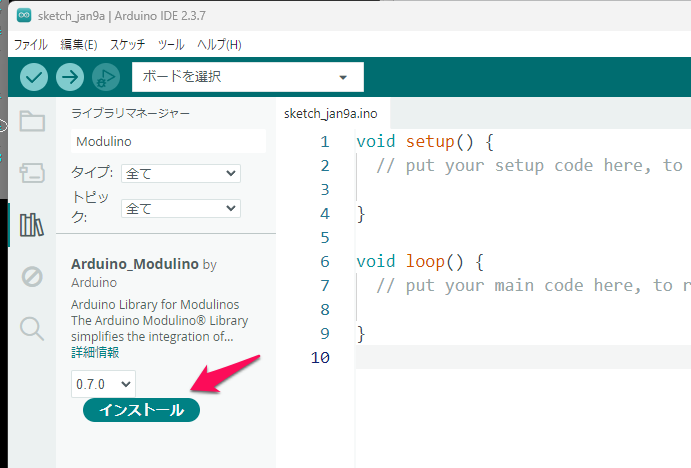
Task: Open the タイプ filter dropdown
Action: [x=180, y=173]
